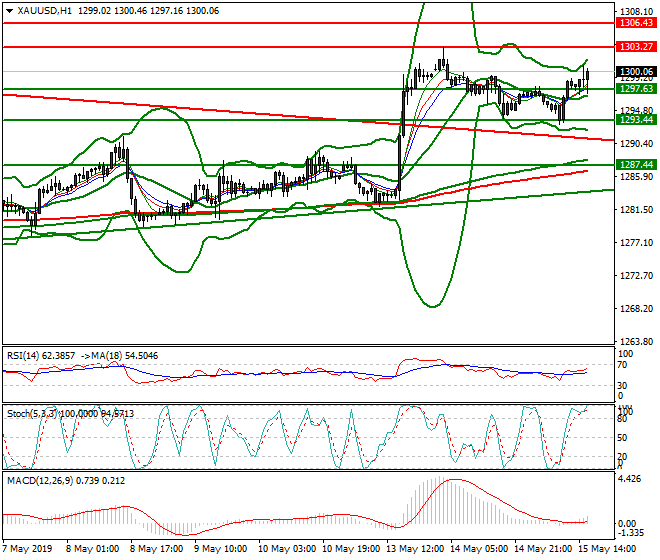Click the red 1303.27 resistance label
The width and height of the screenshot is (660, 560).
tap(636, 47)
